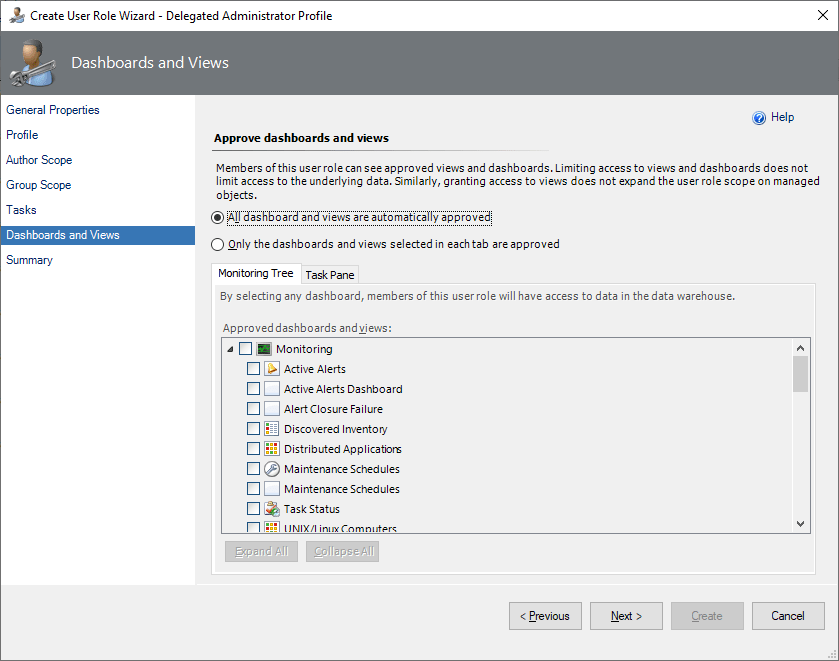The width and height of the screenshot is (839, 661).
Task: Click the Active Alerts view icon
Action: (271, 369)
